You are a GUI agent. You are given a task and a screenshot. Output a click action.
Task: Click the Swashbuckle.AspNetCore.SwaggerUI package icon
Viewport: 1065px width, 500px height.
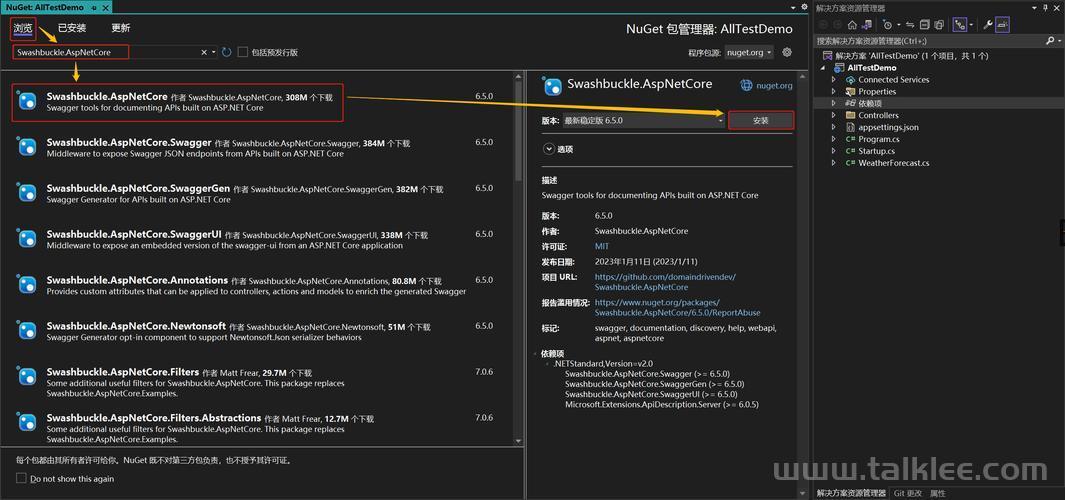[27, 238]
